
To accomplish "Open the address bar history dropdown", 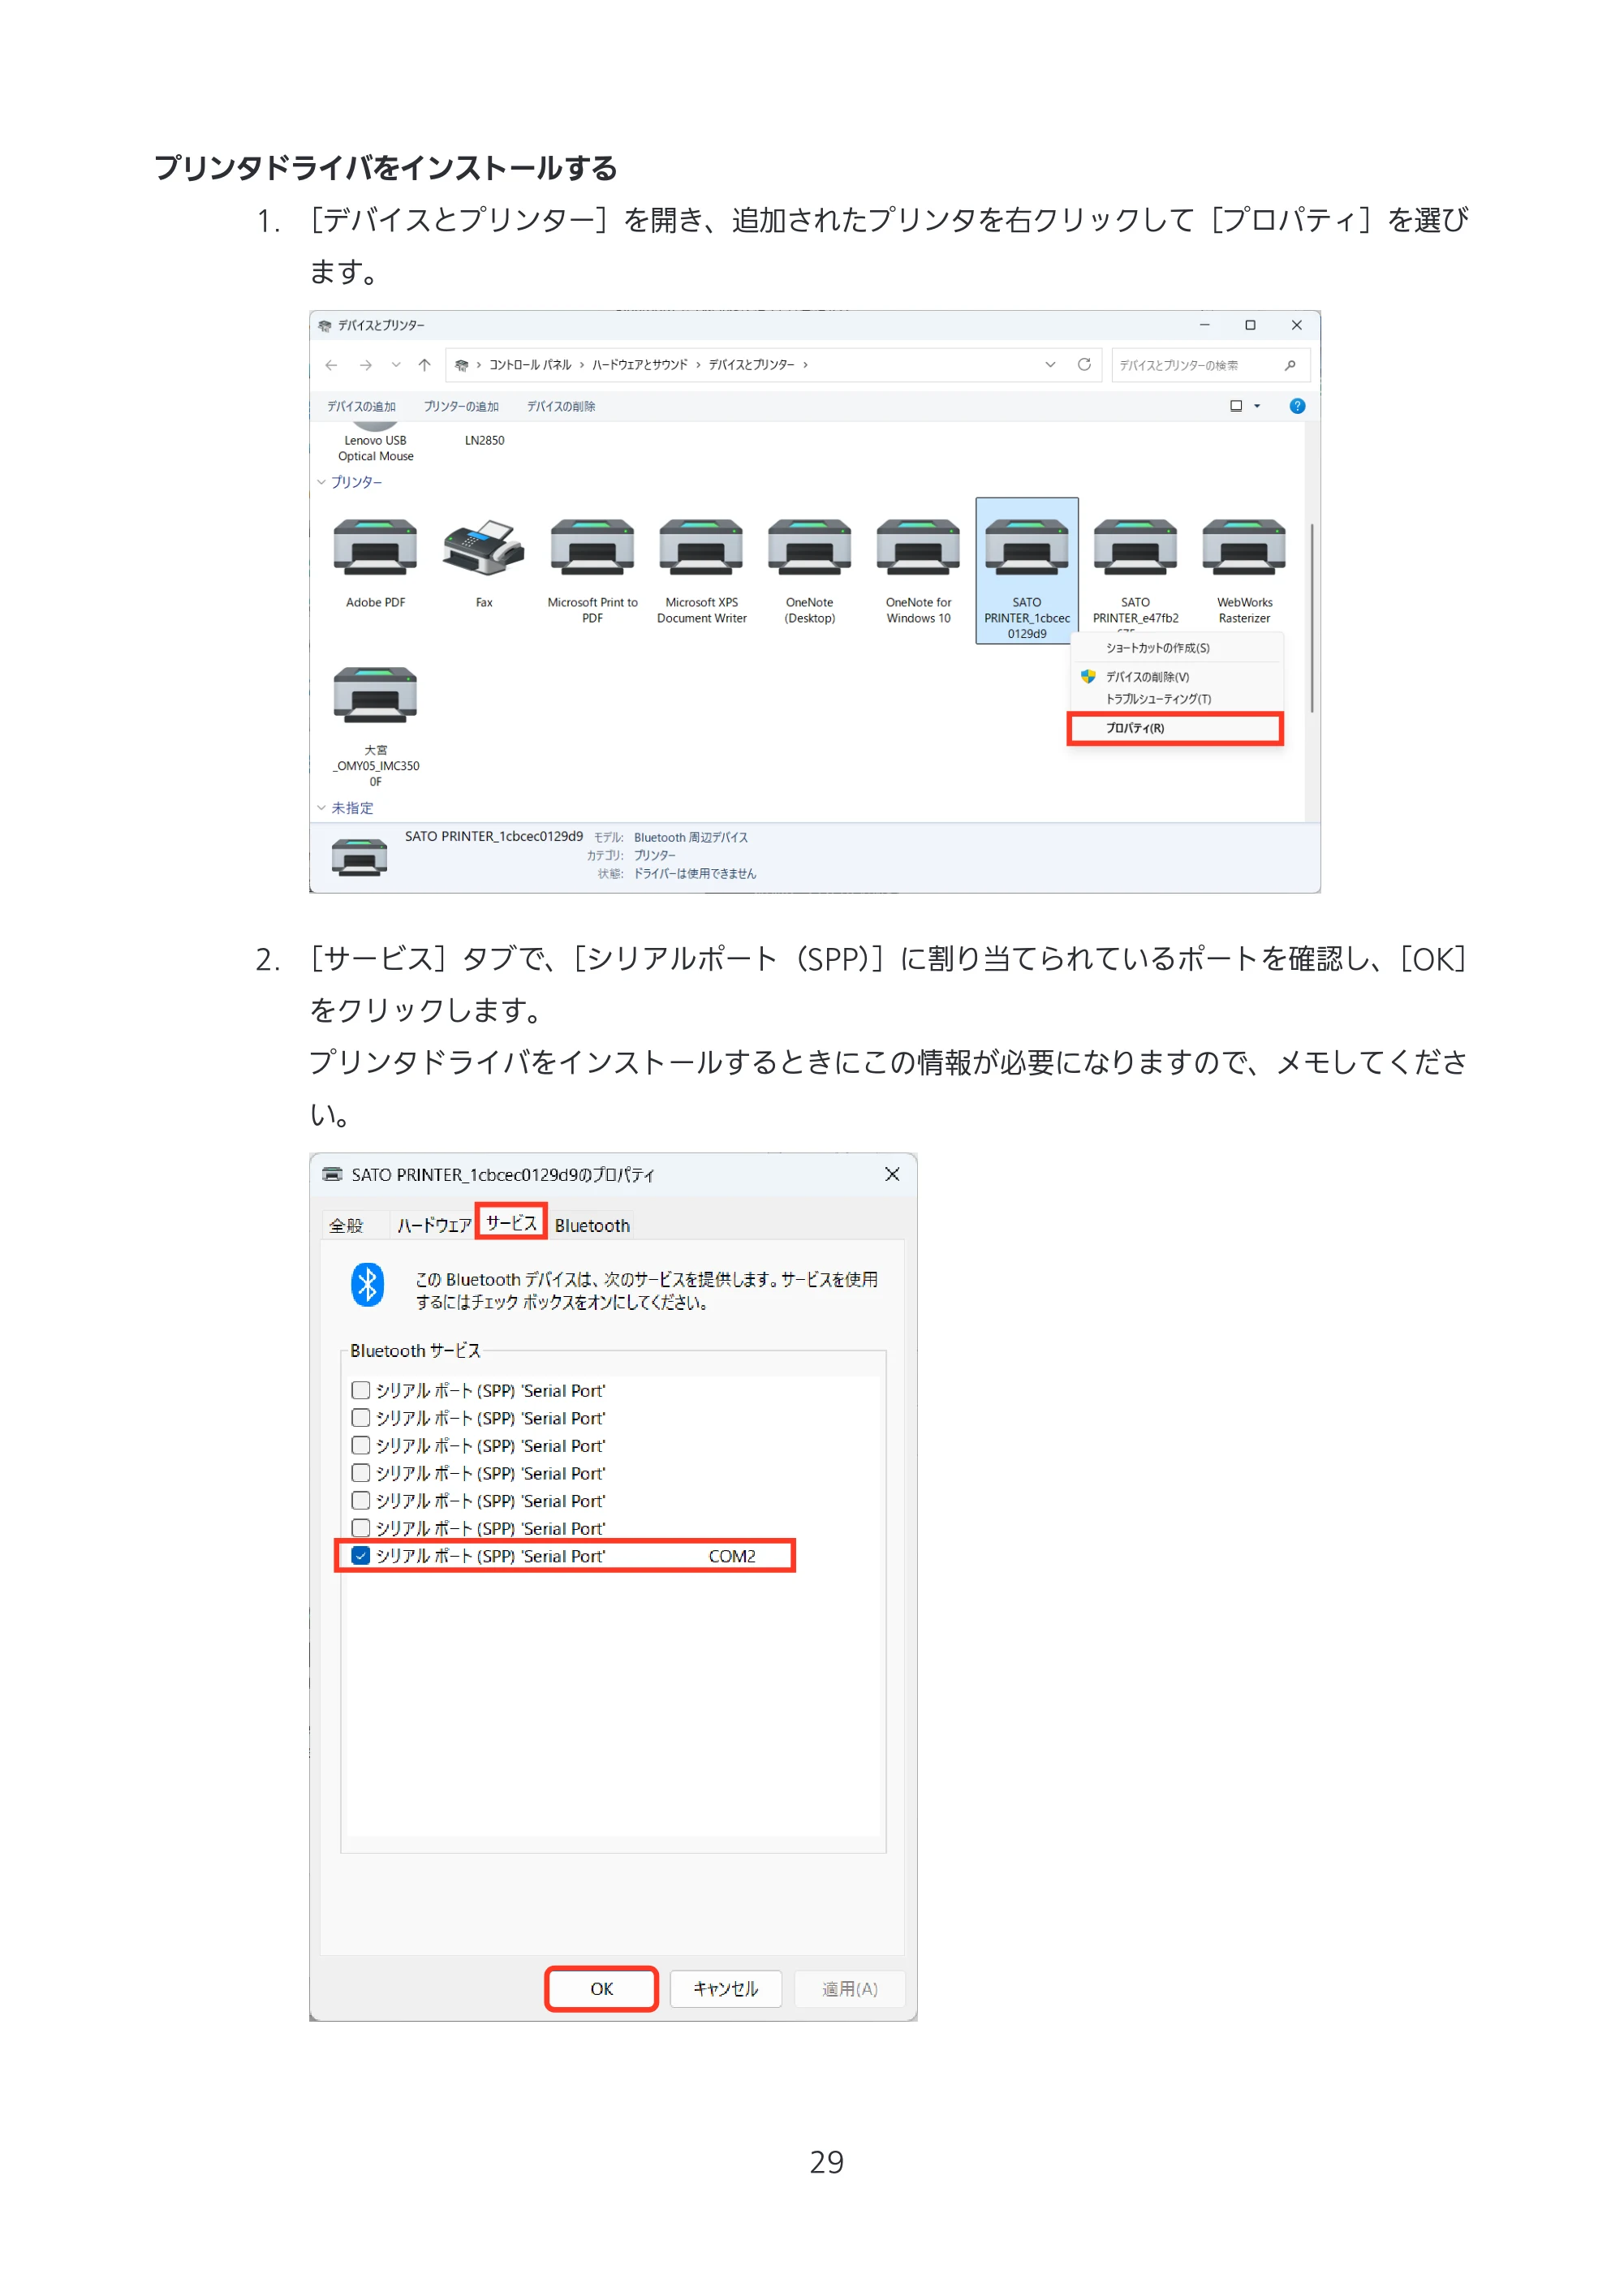I will point(1050,365).
